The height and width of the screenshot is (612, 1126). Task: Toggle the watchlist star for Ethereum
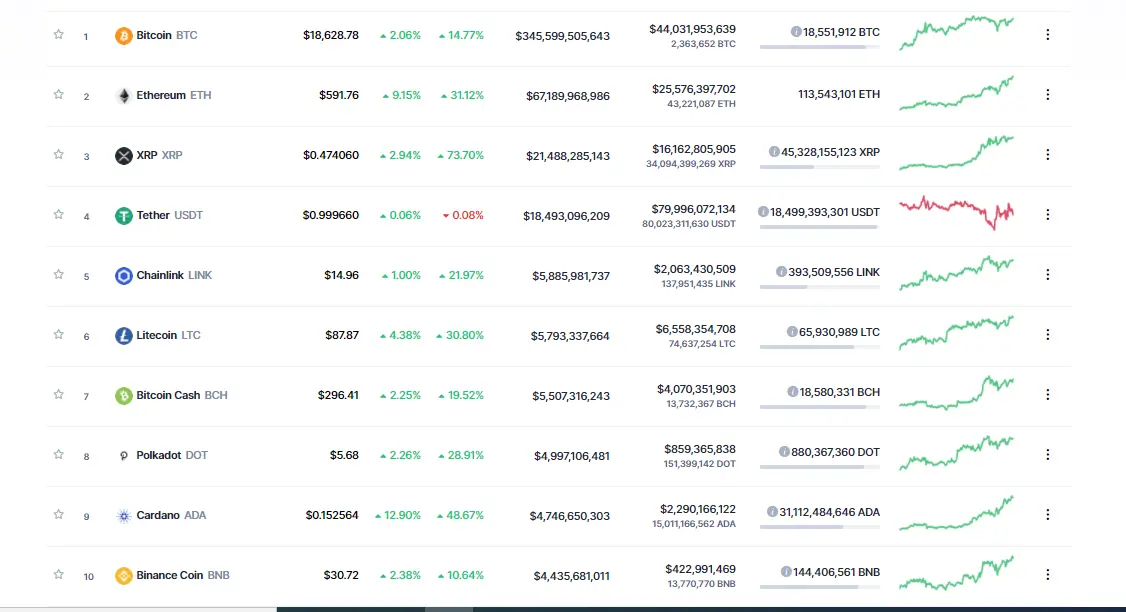58,95
